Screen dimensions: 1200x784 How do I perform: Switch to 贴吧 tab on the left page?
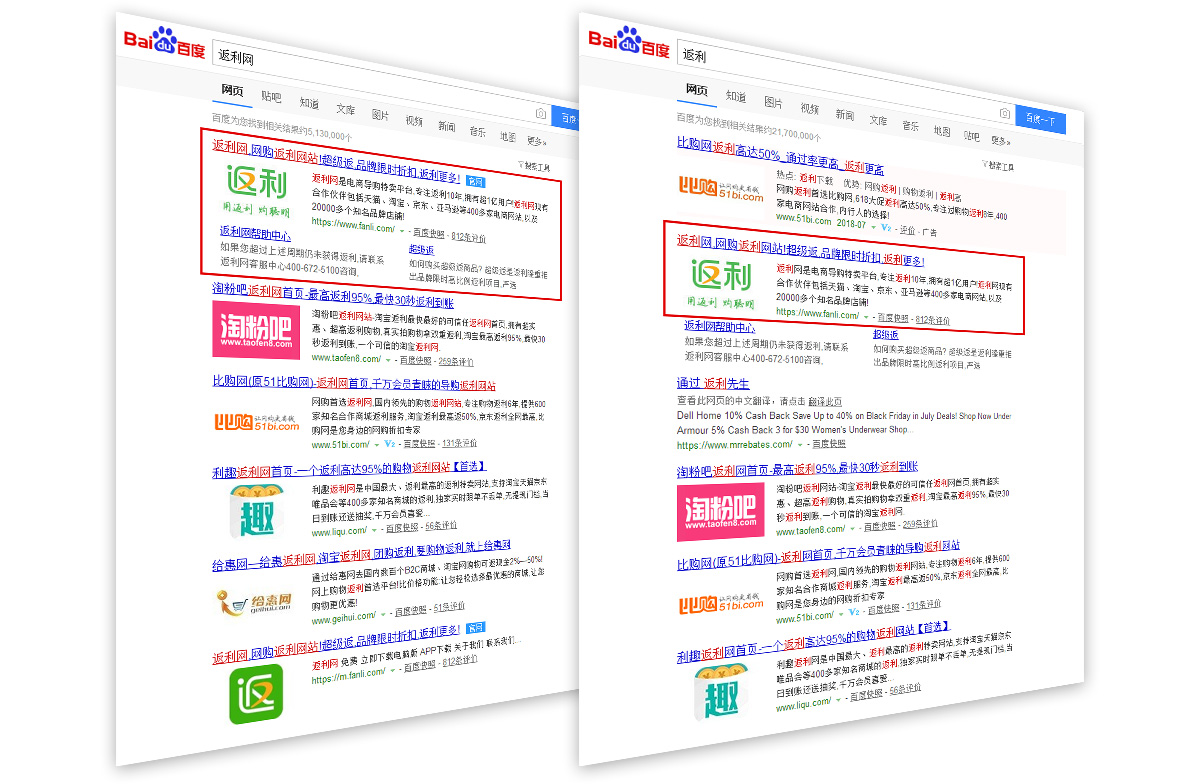(271, 96)
